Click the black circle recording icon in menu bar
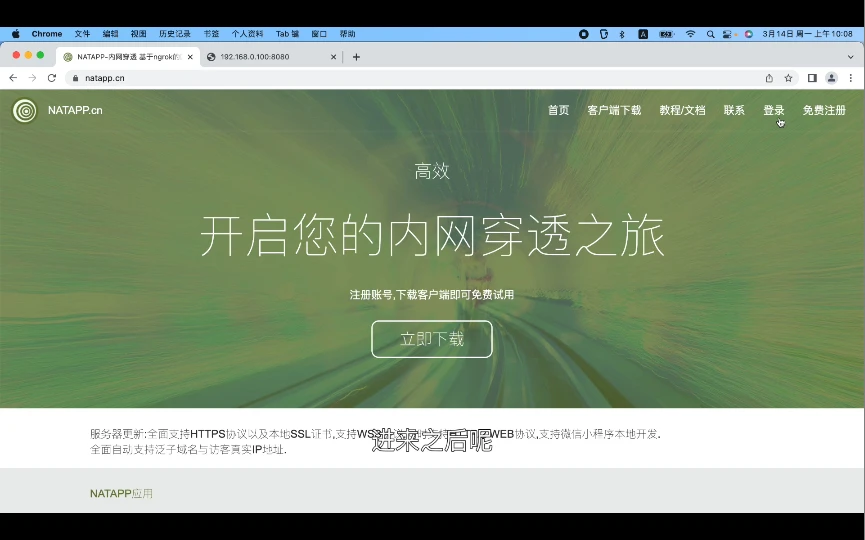 584,34
